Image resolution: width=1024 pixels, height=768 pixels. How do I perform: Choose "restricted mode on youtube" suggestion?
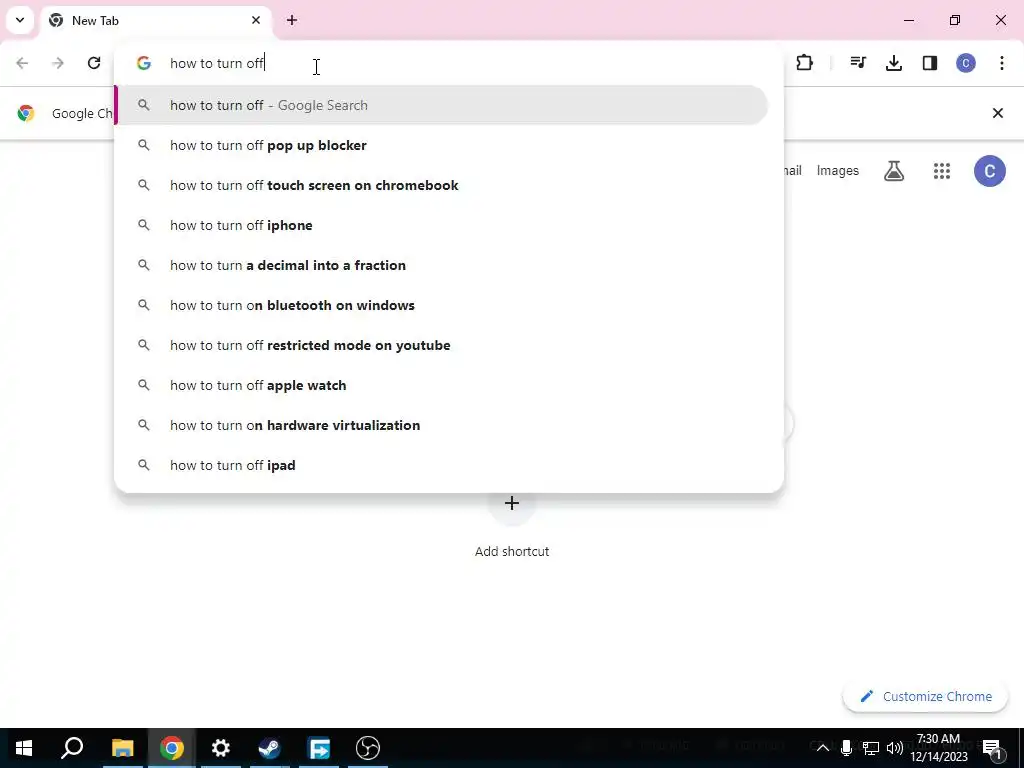(x=441, y=345)
